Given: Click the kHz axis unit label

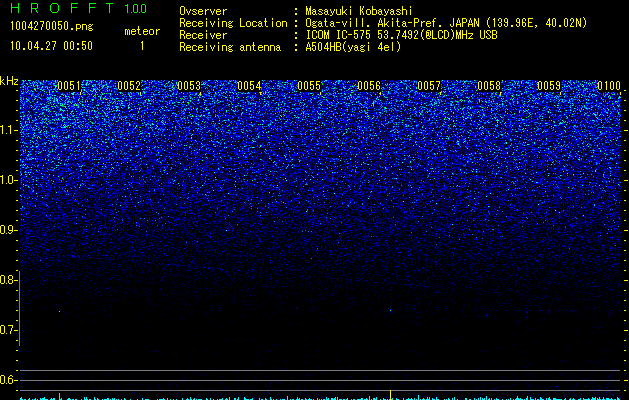Looking at the screenshot, I should pos(9,81).
